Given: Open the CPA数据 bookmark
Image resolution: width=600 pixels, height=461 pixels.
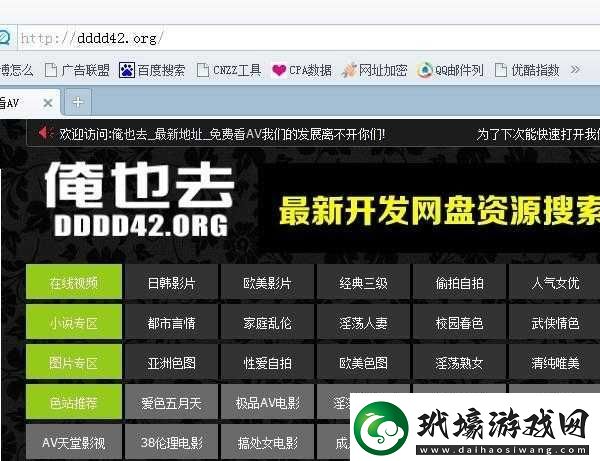Looking at the screenshot, I should pos(302,70).
